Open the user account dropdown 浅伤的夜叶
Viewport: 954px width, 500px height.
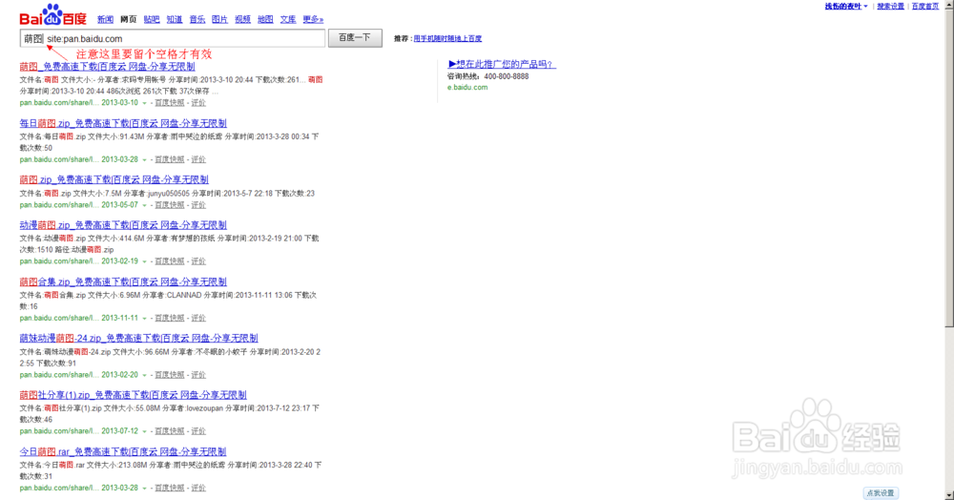pos(846,6)
